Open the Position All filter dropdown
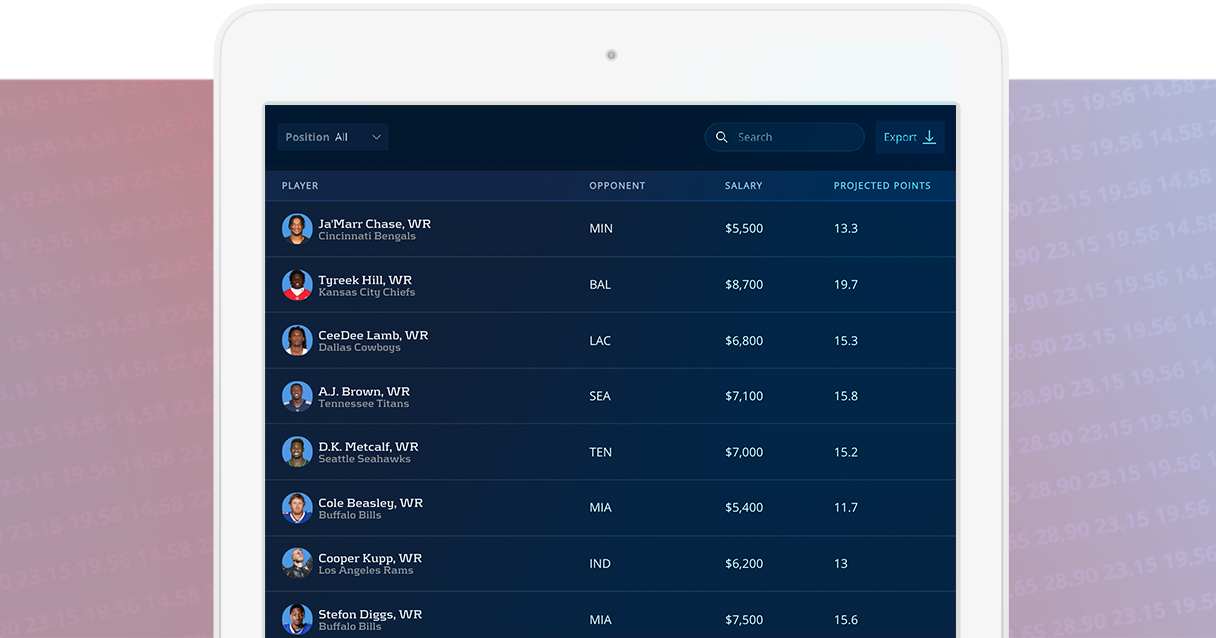1216x638 pixels. 333,137
